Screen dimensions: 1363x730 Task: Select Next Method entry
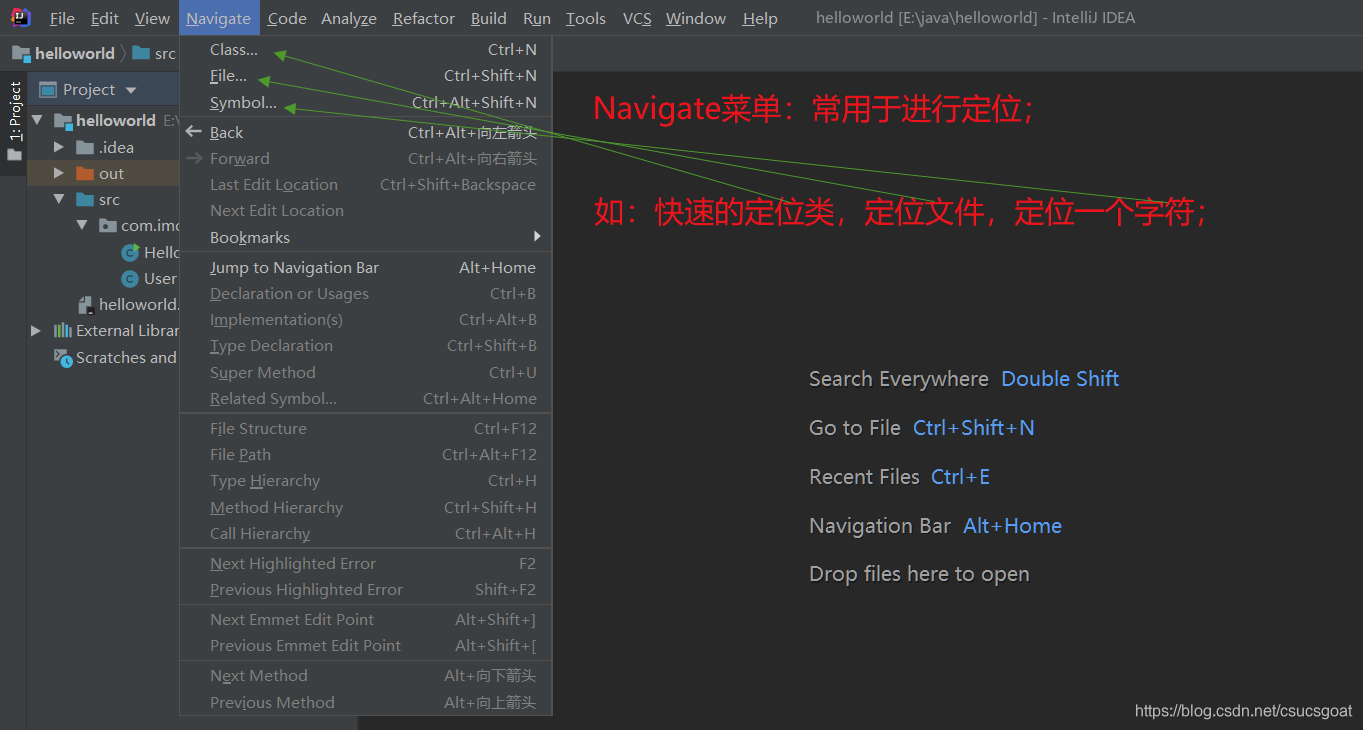click(366, 675)
